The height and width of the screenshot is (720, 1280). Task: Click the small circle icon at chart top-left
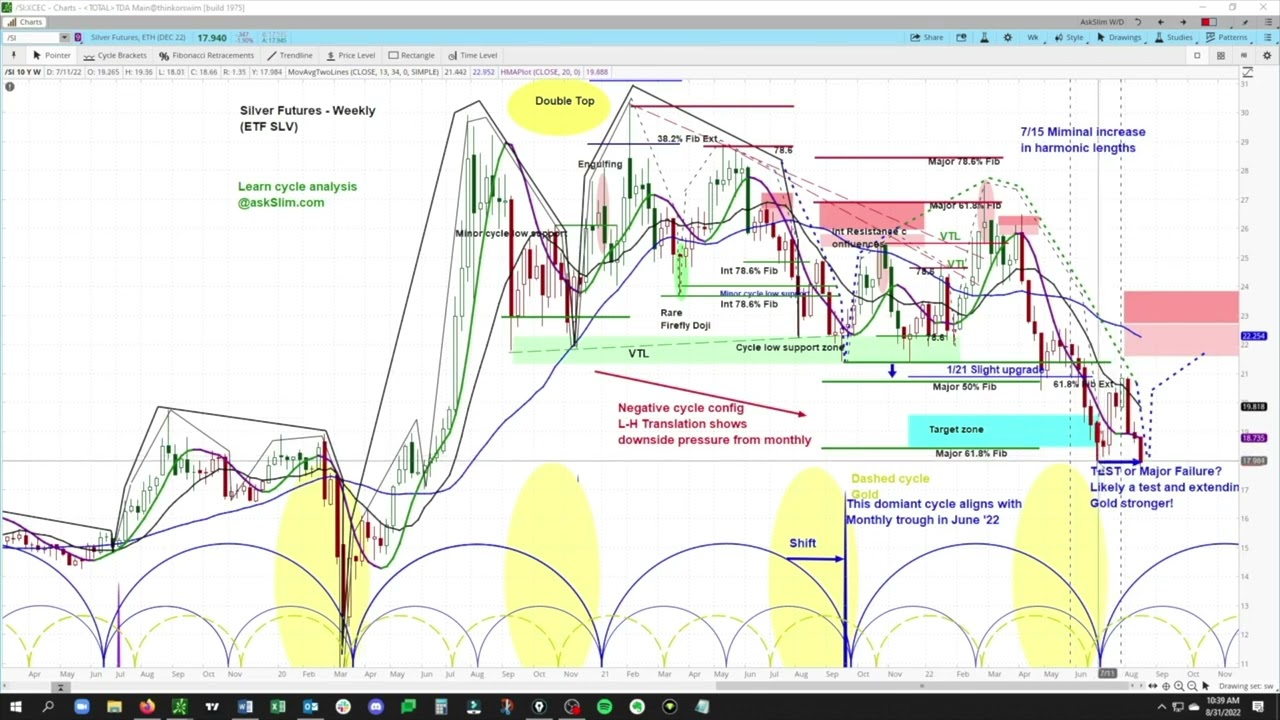(9, 87)
